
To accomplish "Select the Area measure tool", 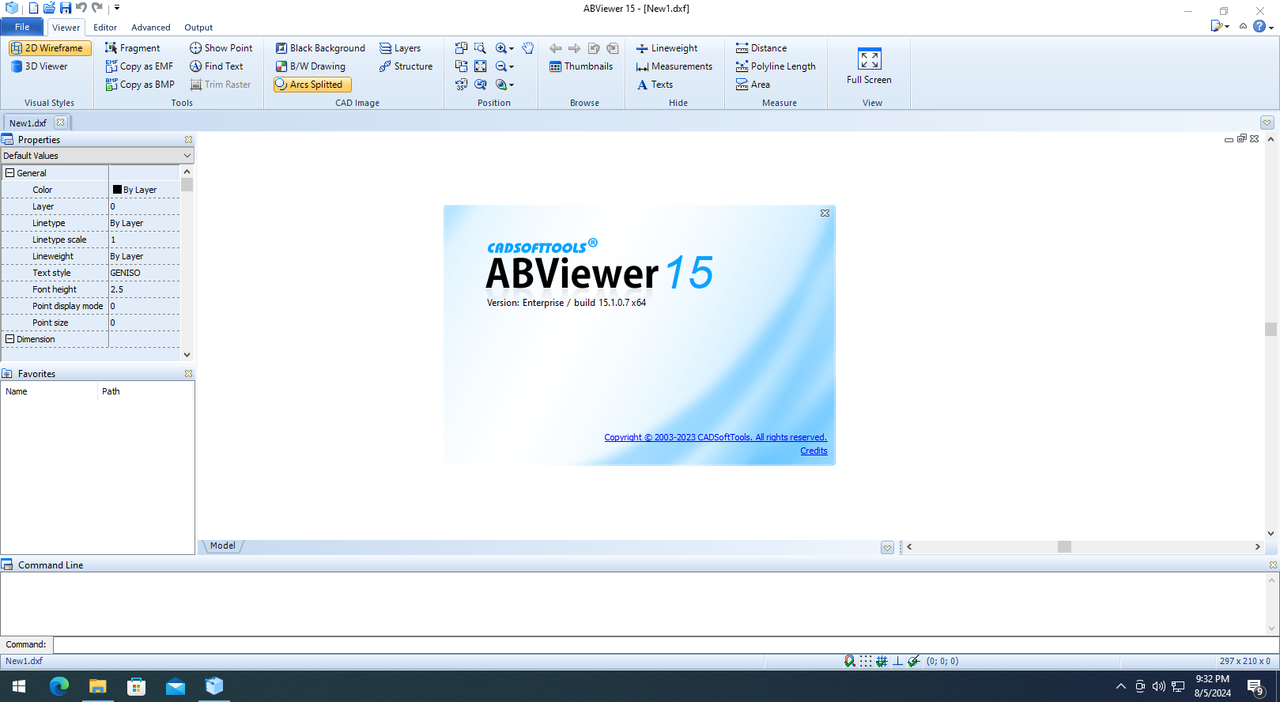I will (752, 85).
